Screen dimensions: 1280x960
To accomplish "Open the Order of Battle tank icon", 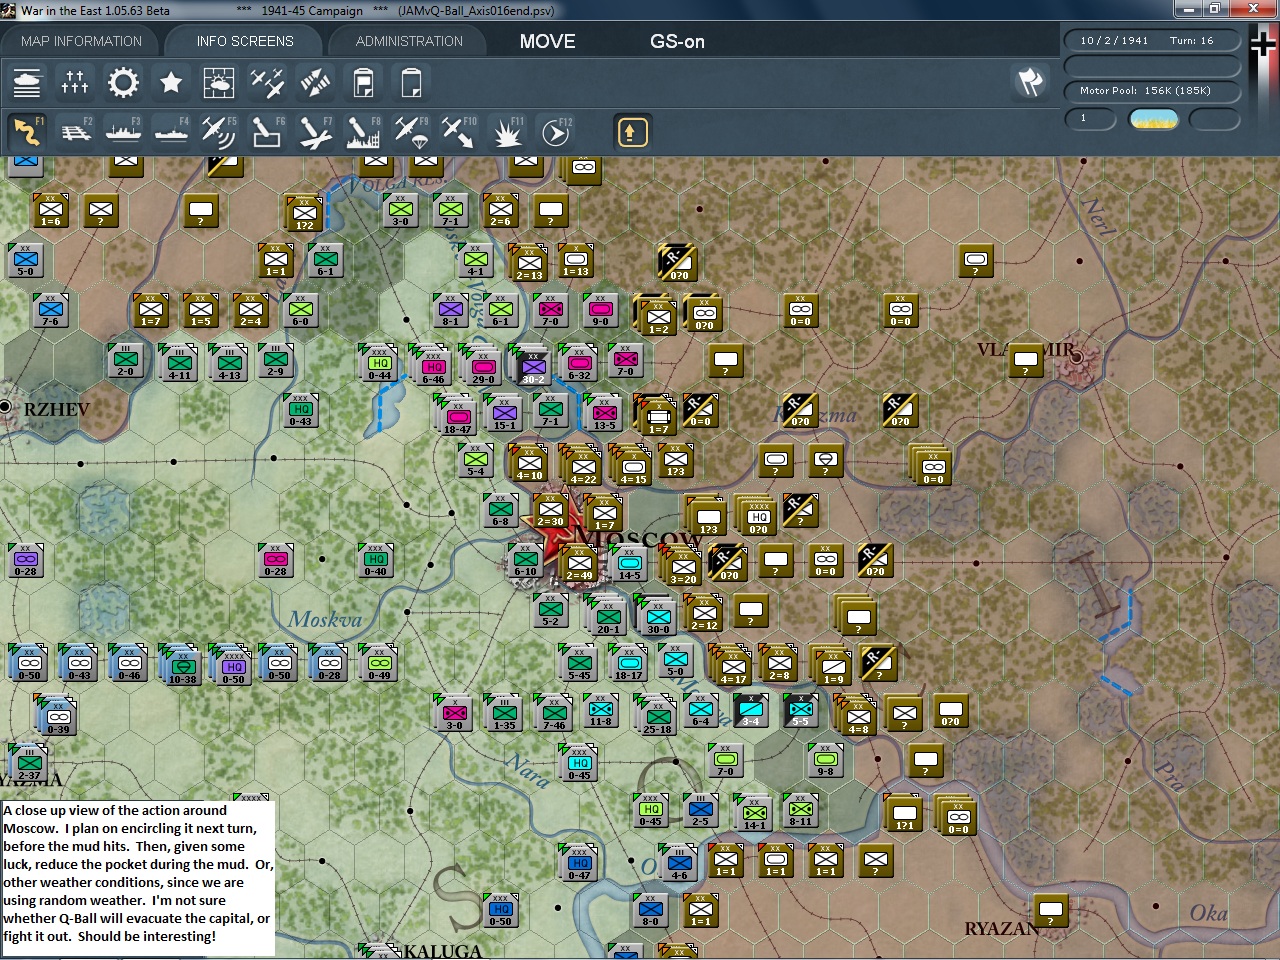I will click(x=27, y=82).
